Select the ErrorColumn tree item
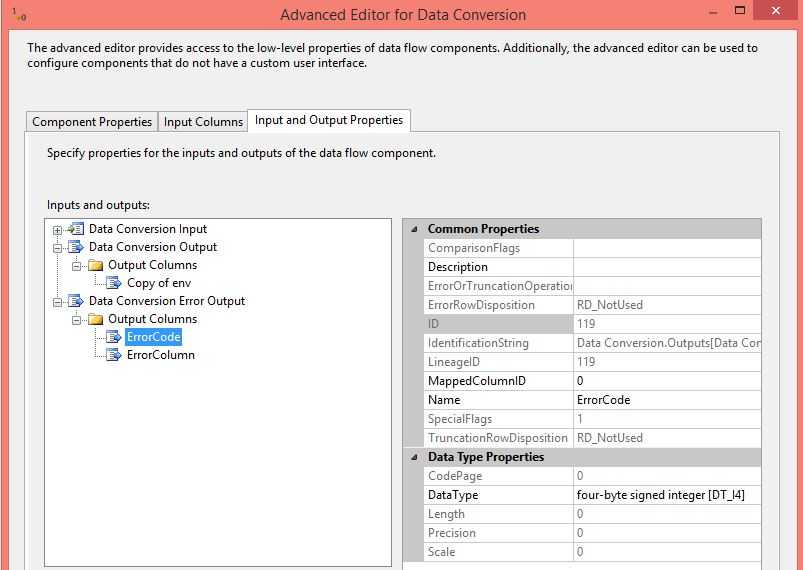Viewport: 803px width, 570px height. tap(160, 355)
